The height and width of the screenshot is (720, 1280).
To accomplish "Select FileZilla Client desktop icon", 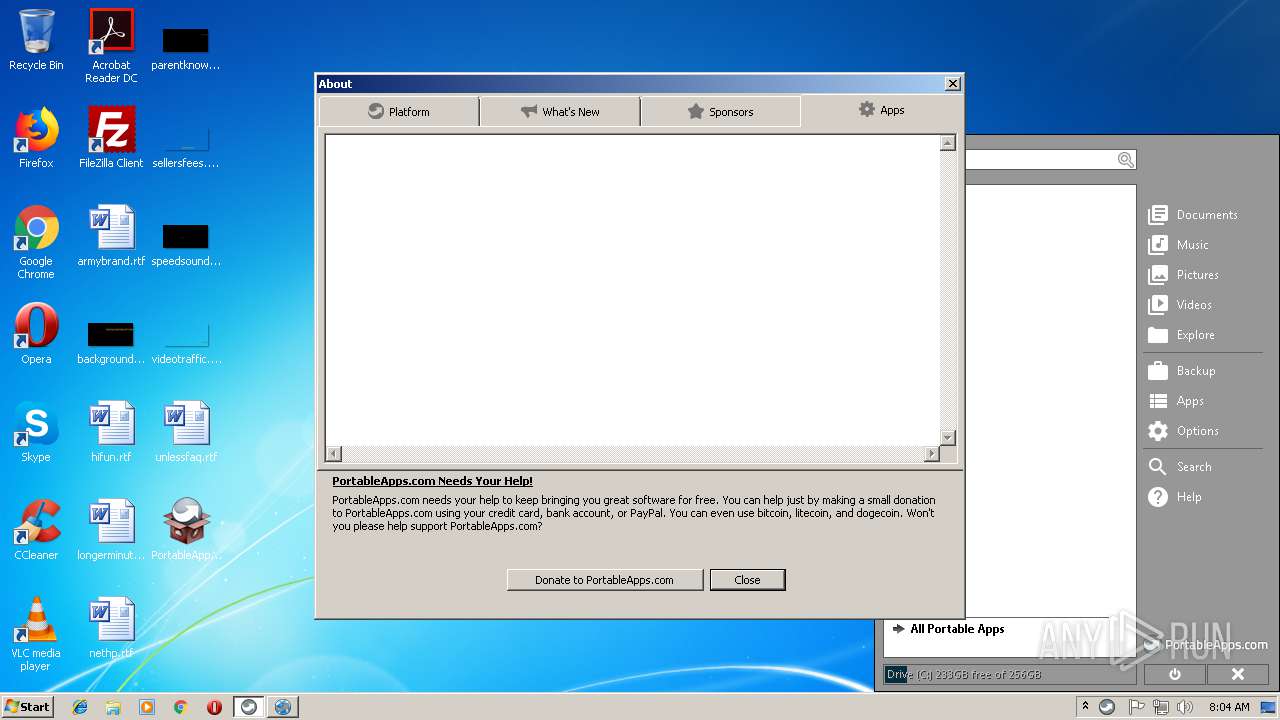I will point(111,138).
